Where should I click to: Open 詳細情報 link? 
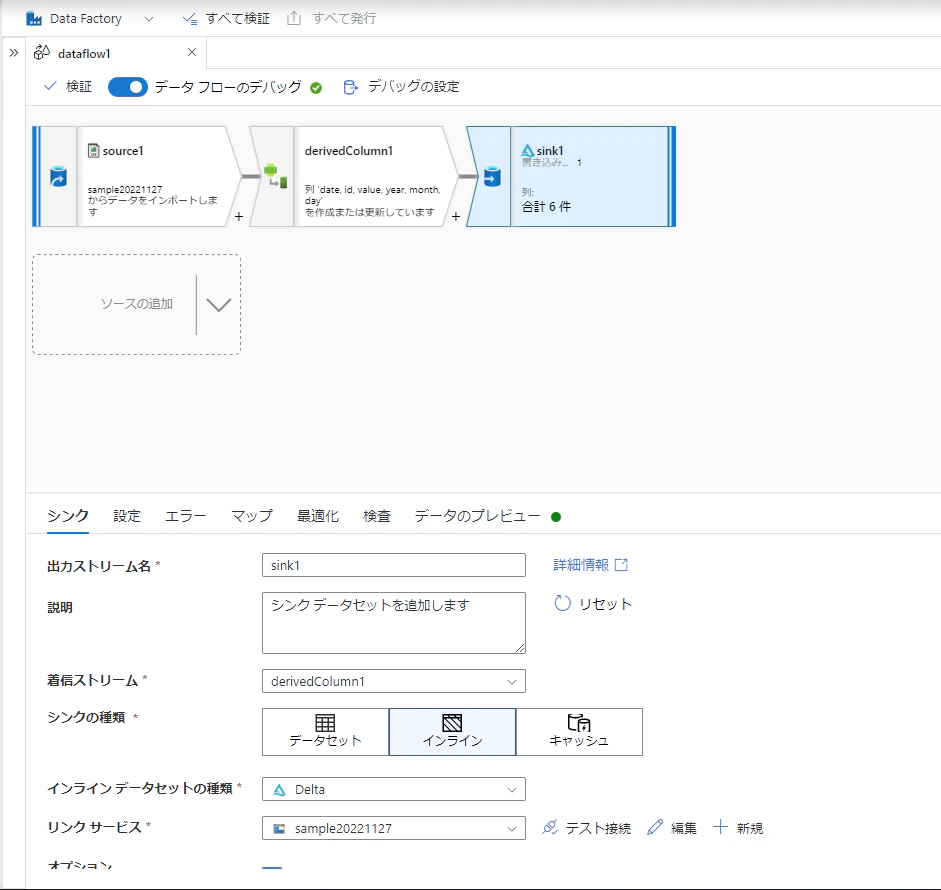coord(591,565)
